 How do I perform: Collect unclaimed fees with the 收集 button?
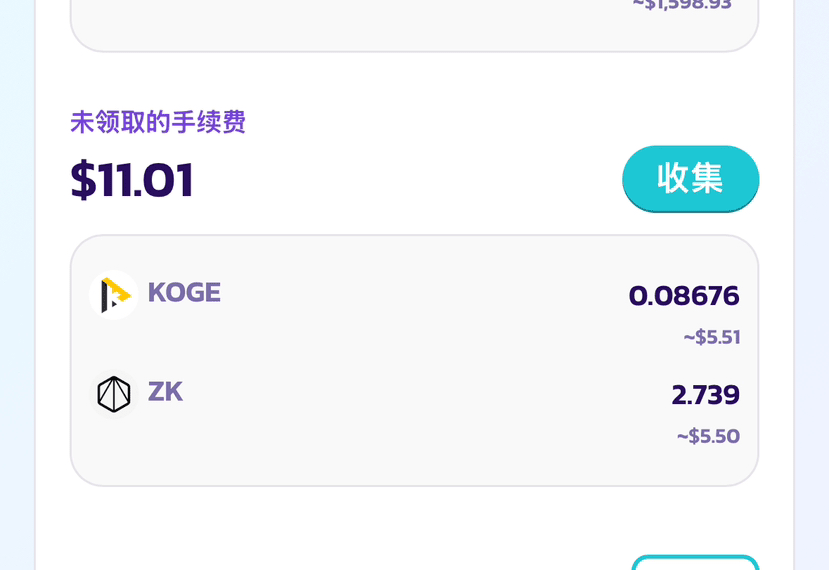click(690, 179)
